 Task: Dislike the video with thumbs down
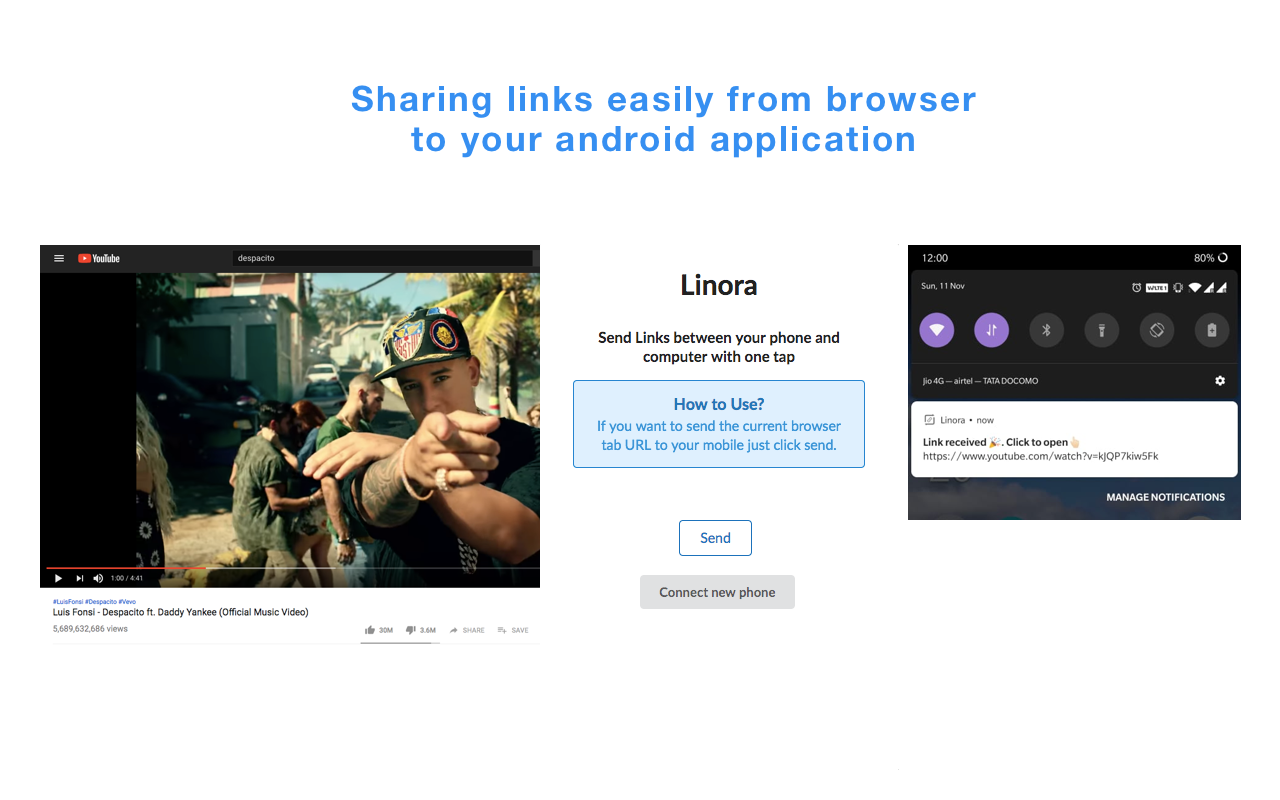[x=410, y=630]
